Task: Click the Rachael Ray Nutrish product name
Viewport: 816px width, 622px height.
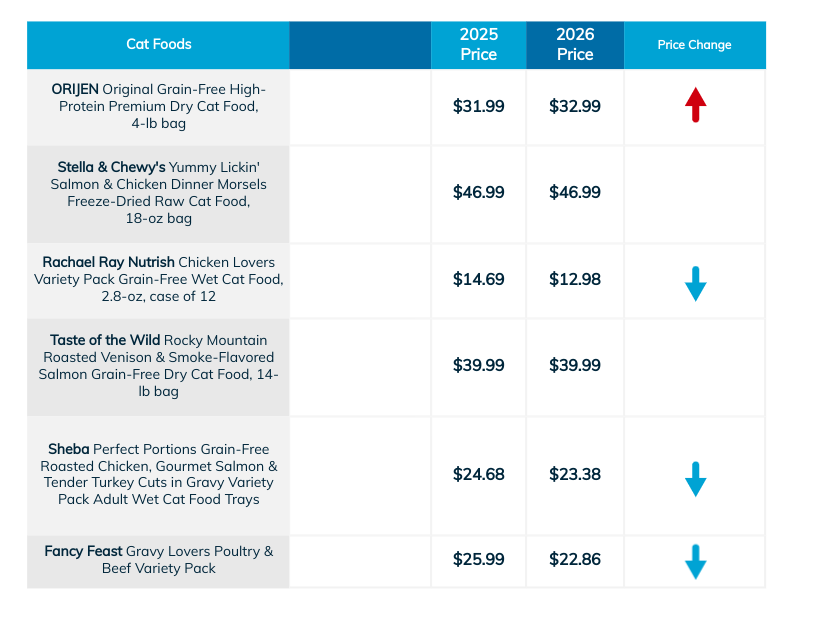Action: [x=158, y=279]
